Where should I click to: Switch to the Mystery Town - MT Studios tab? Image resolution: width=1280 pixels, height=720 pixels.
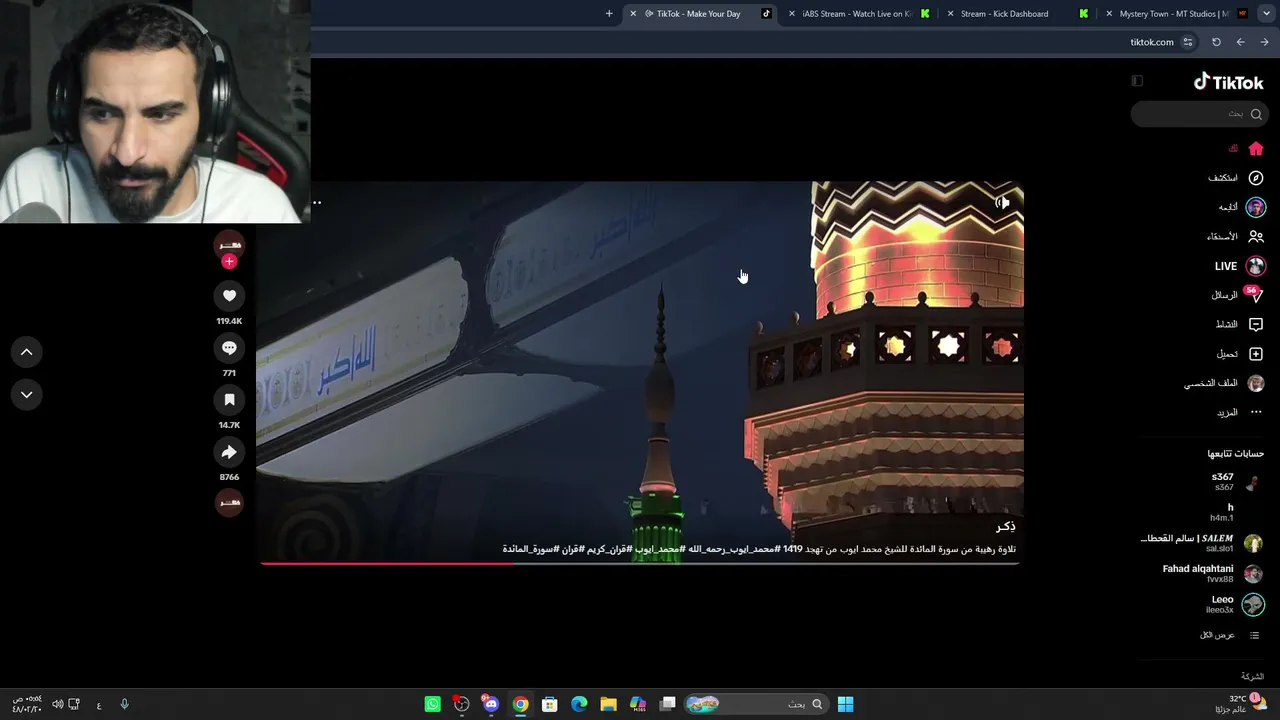click(x=1175, y=14)
